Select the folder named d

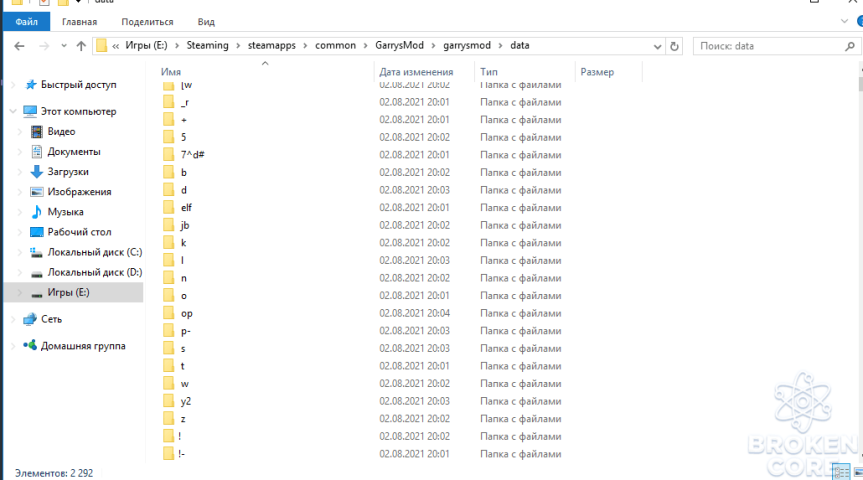click(184, 190)
